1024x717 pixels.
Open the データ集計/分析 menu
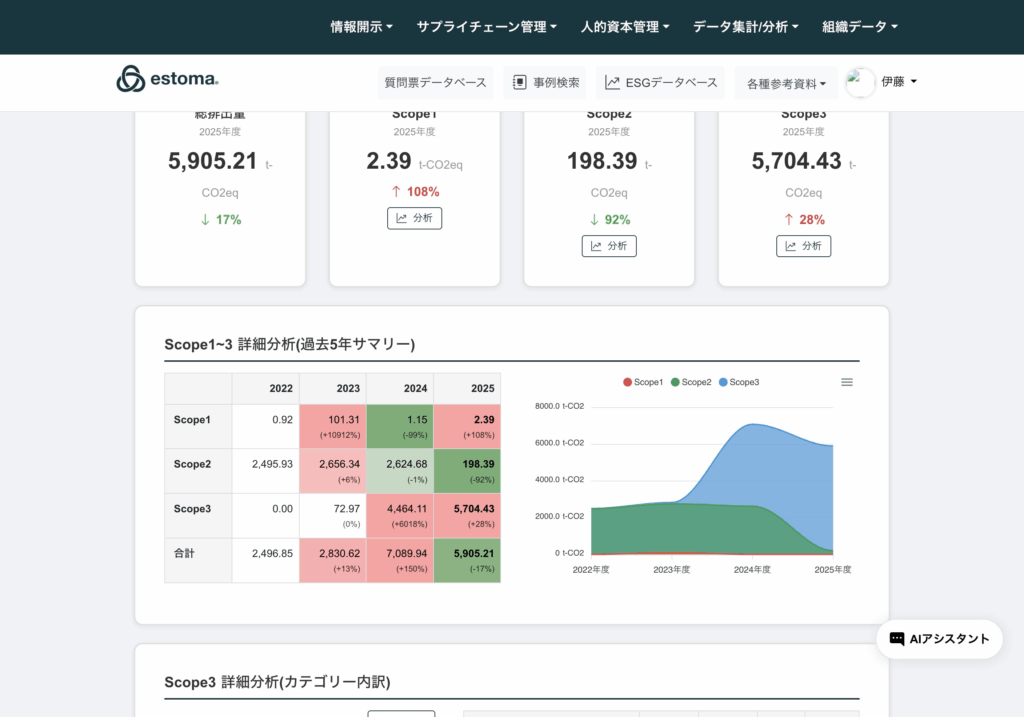click(x=745, y=27)
